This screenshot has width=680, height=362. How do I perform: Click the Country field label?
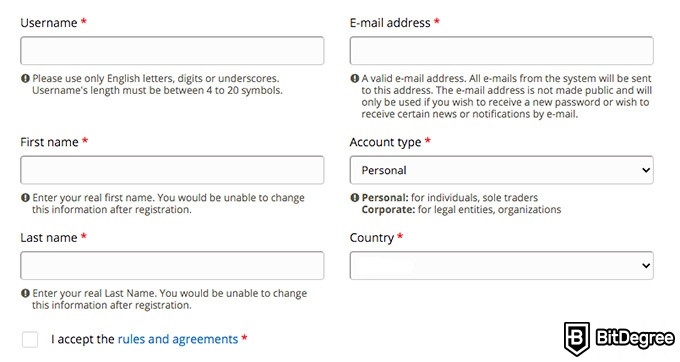(372, 238)
